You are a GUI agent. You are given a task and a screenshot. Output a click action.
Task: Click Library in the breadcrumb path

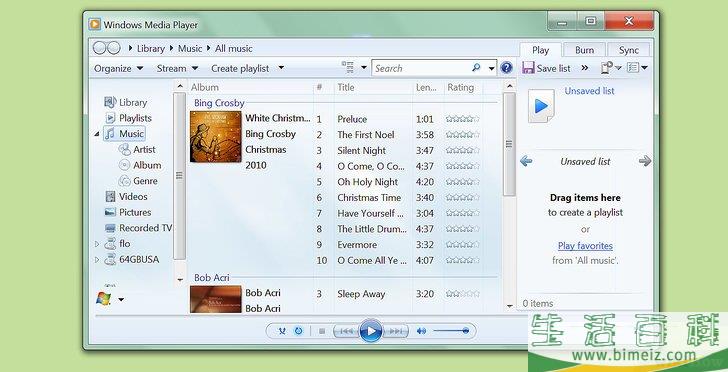(x=151, y=48)
